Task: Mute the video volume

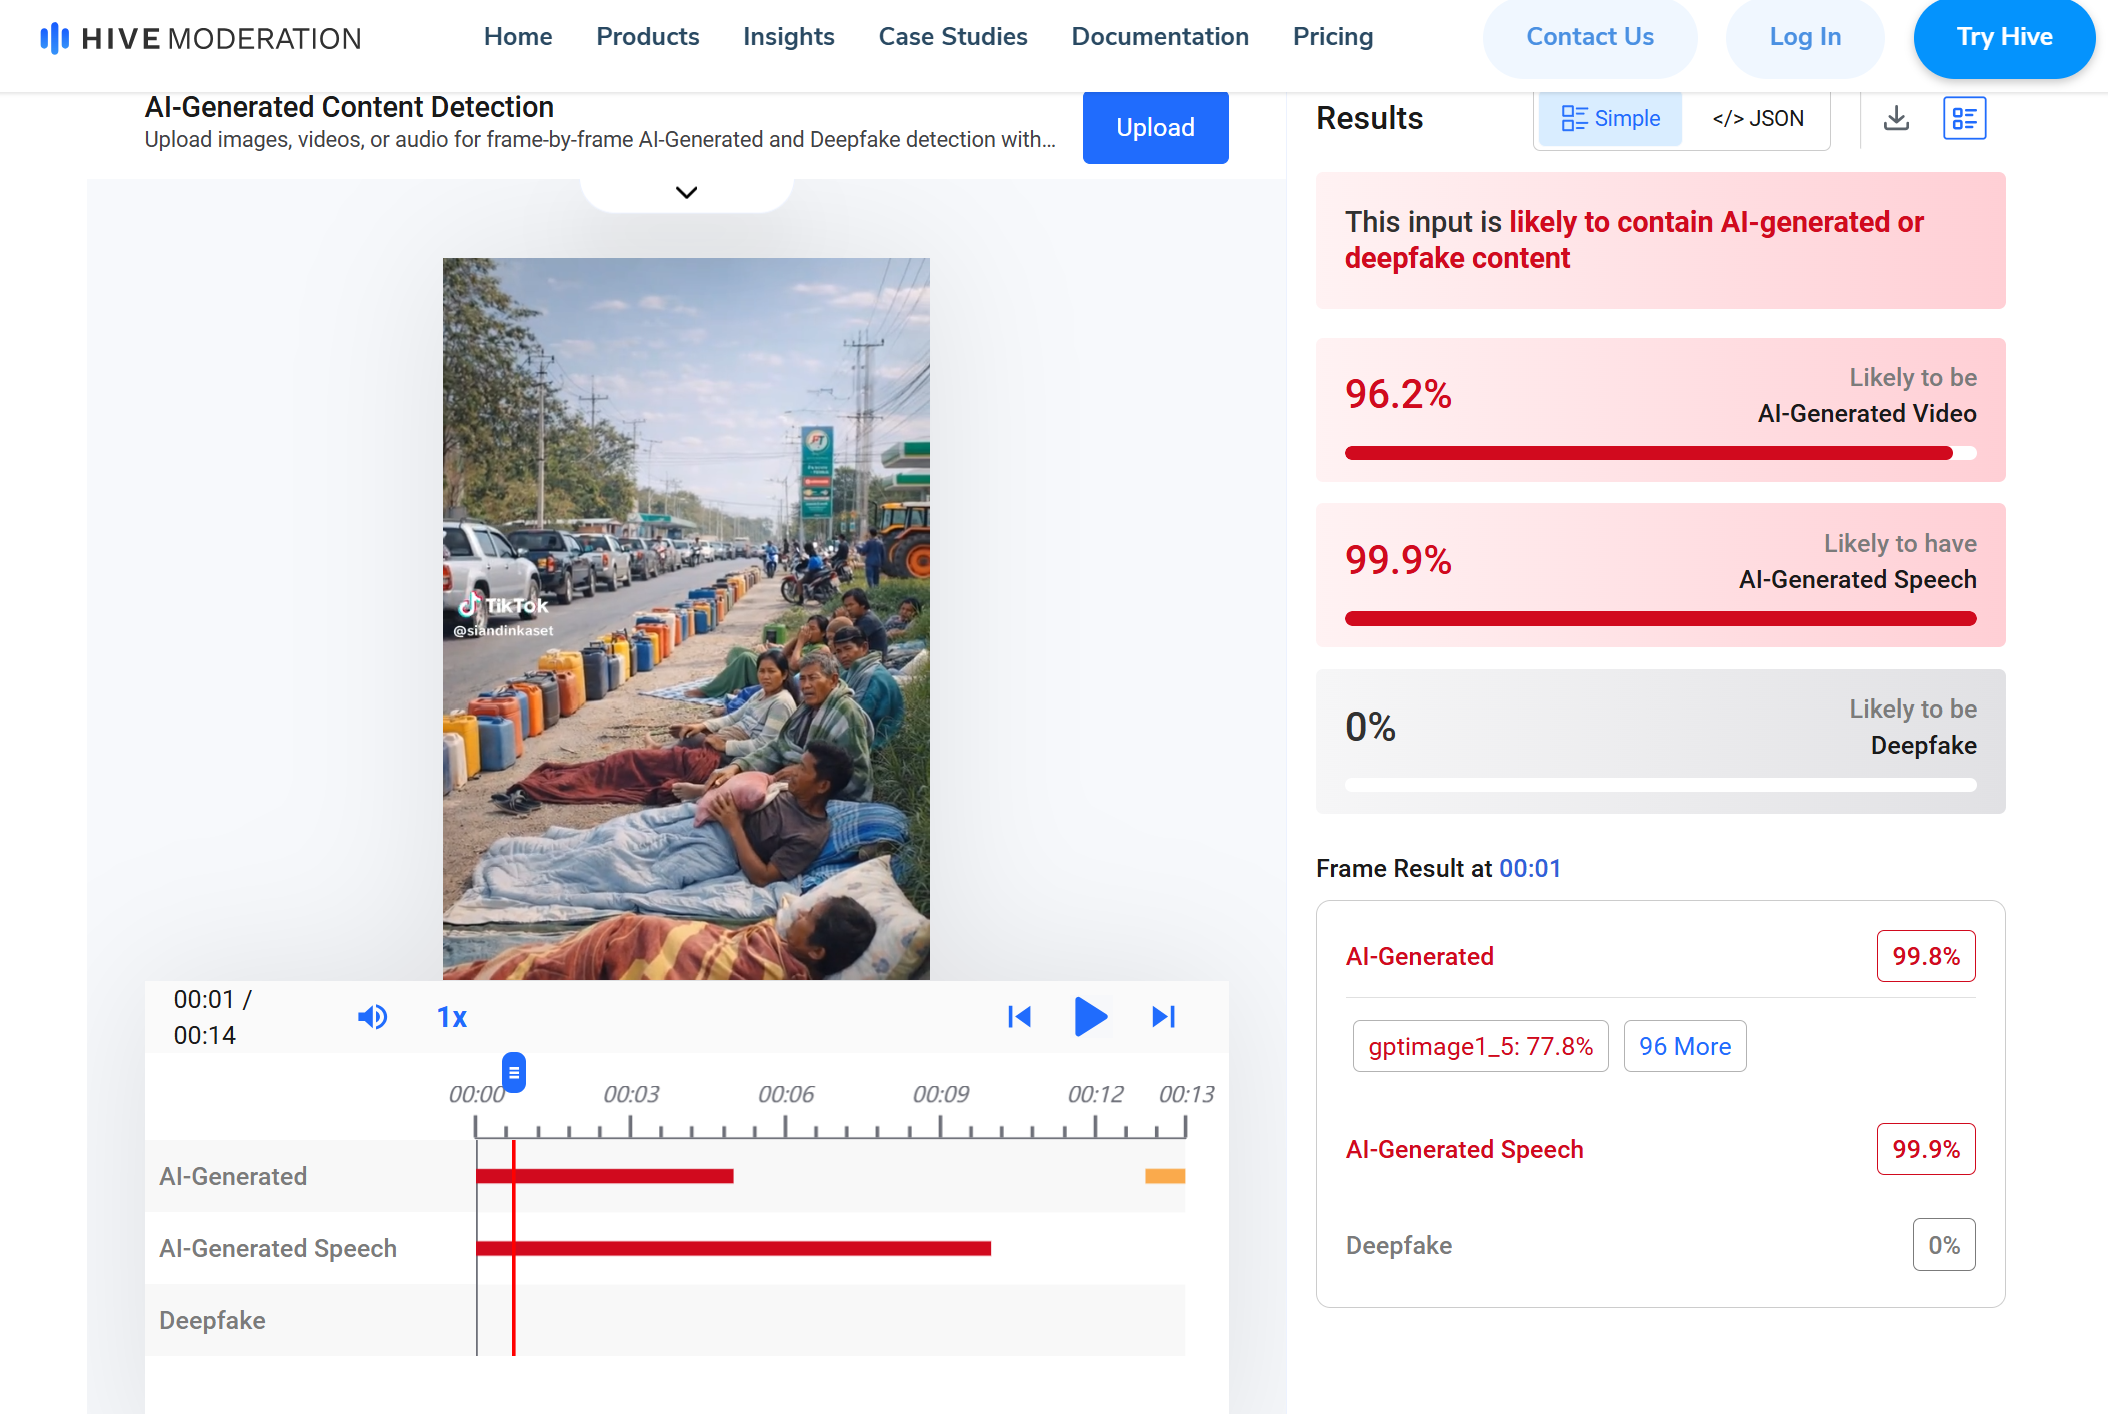Action: (x=372, y=1017)
